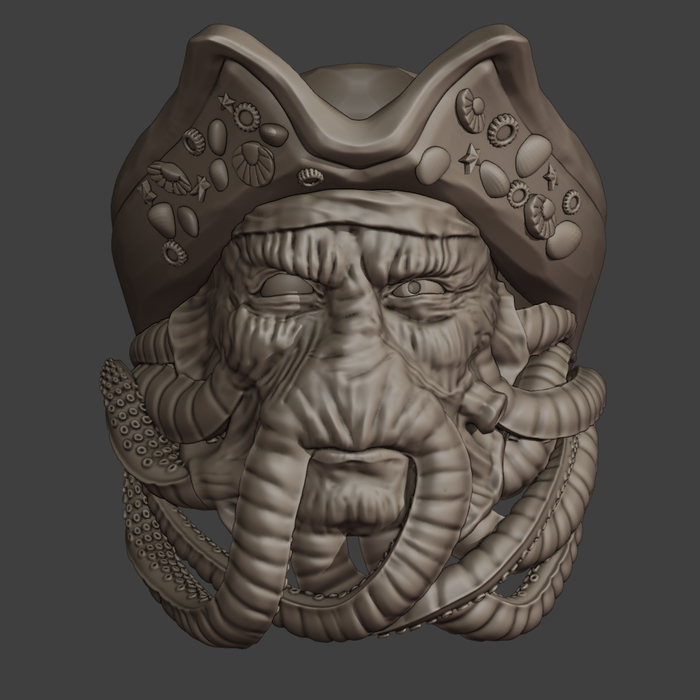
Task: Click the model's open eye on the right
Action: (414, 288)
